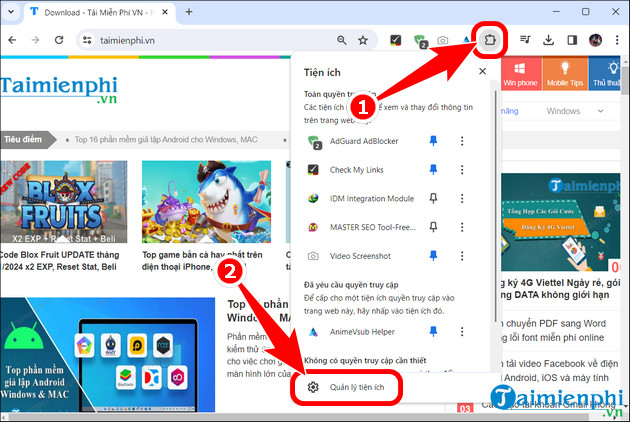
Task: Open more options for Check My Links
Action: 462,170
